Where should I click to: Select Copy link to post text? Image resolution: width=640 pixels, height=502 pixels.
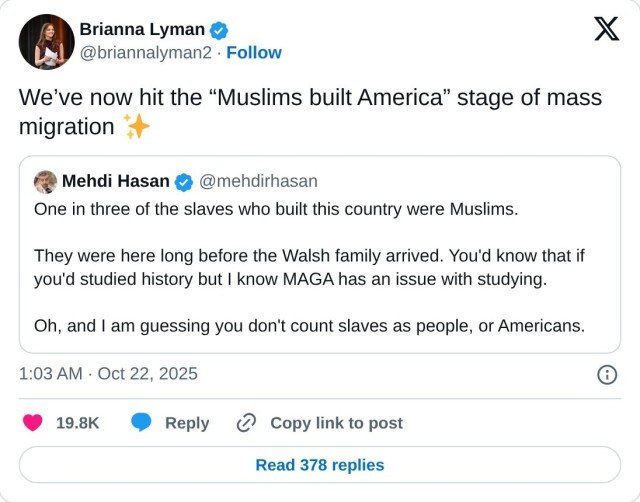point(336,423)
